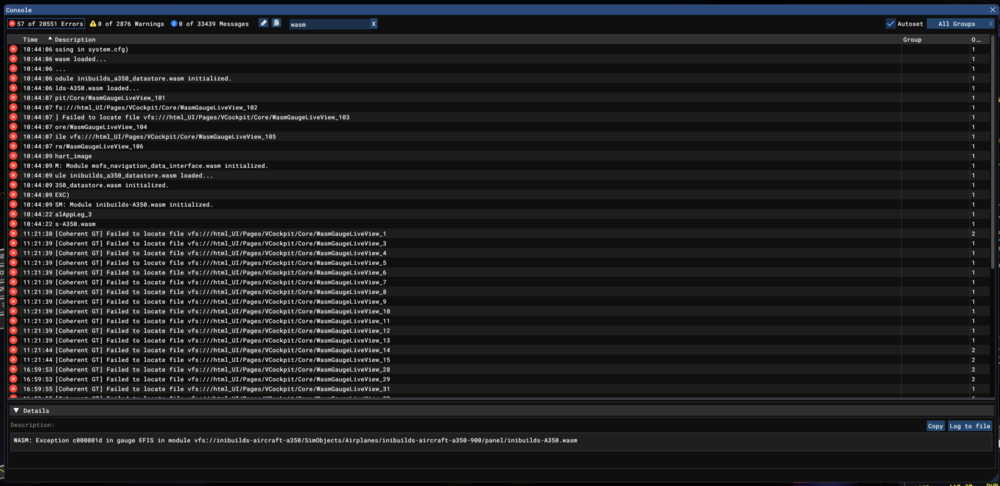
Task: Click the O... occurrences column header
Action: (976, 40)
